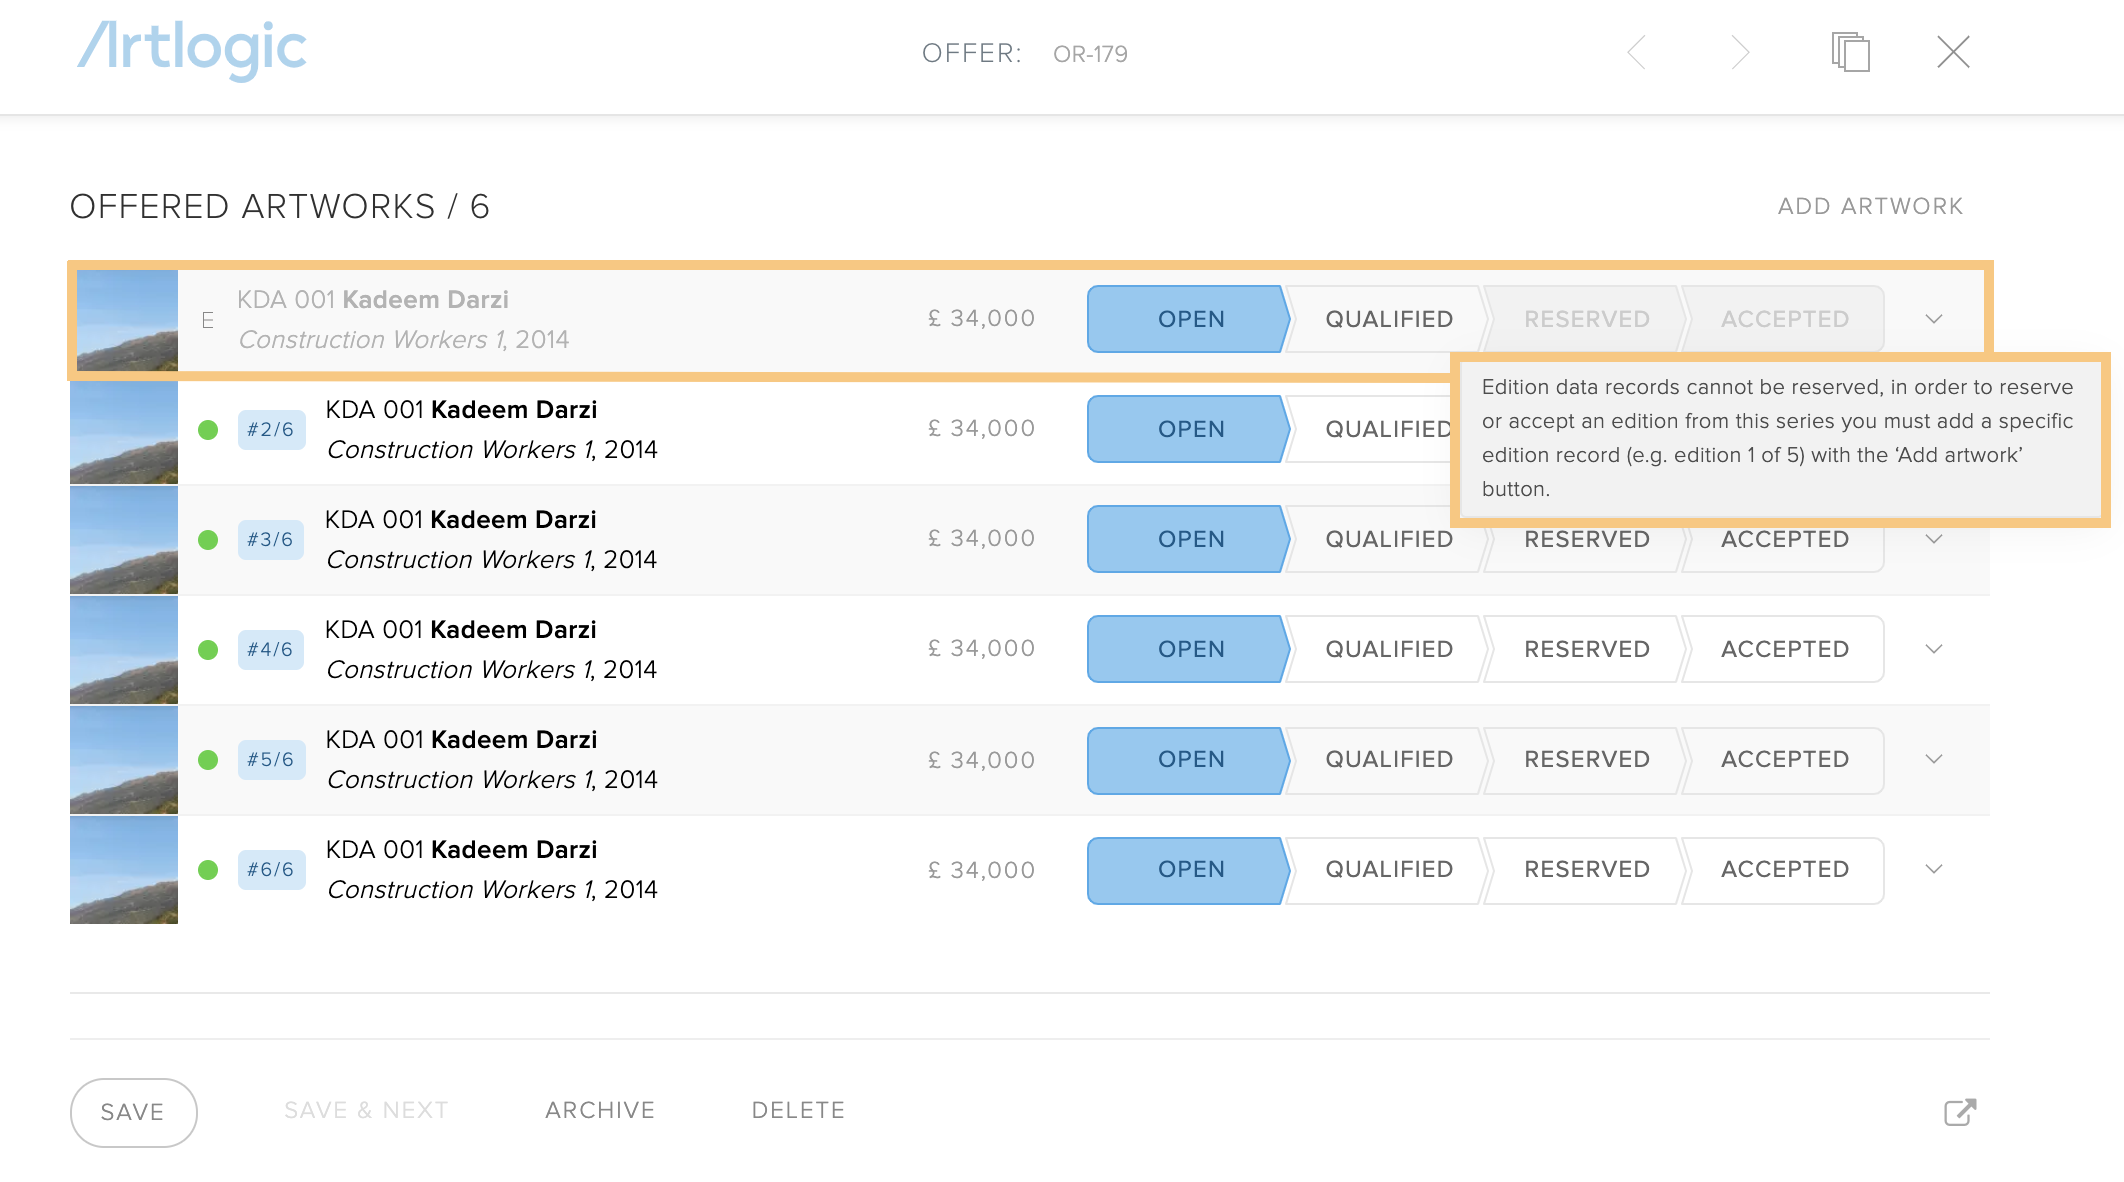Set #3/6 status to Open
Screen dimensions: 2124x1182
(x=1188, y=539)
